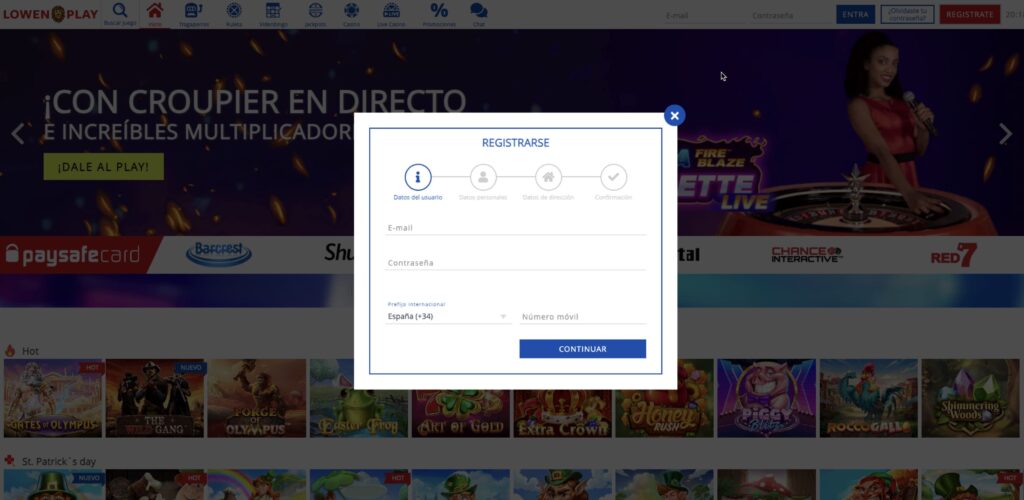Click the ENTRA login button
The height and width of the screenshot is (500, 1024).
click(x=856, y=14)
